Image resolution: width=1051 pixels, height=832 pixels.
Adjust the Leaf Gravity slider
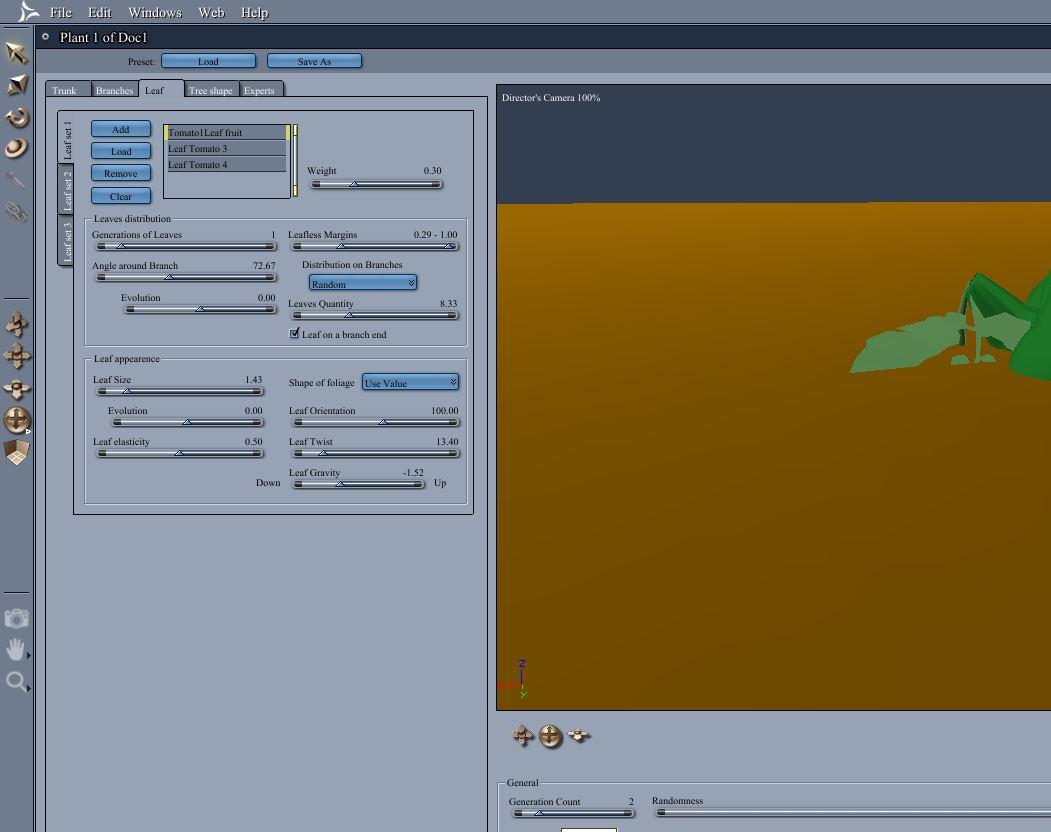pyautogui.click(x=359, y=484)
